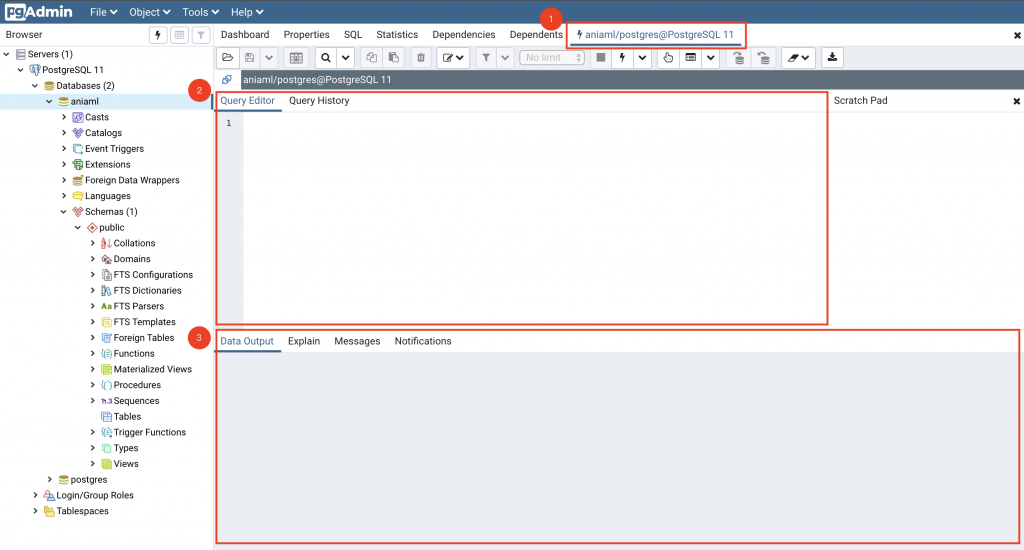The image size is (1024, 550).
Task: Open the Clear eraser dropdown
Action: tap(798, 57)
